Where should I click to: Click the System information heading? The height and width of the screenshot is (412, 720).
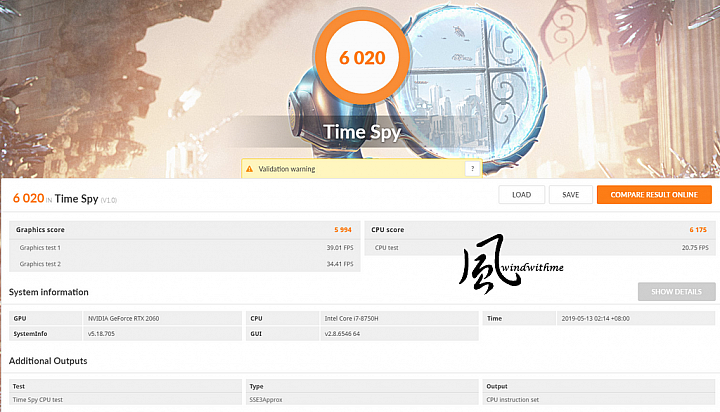tap(49, 292)
